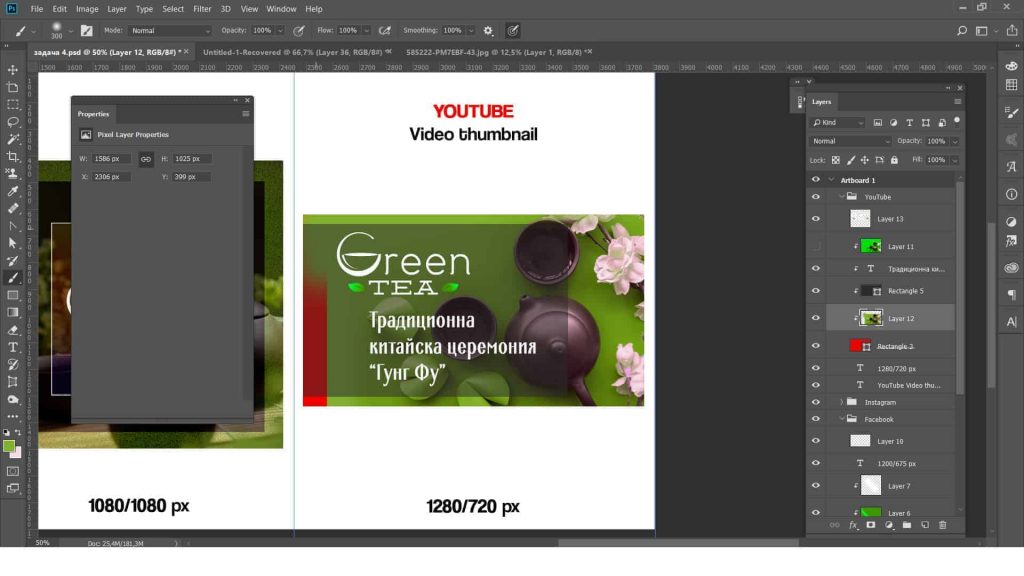Open the layer blend mode dropdown
1024x576 pixels.
tap(850, 141)
